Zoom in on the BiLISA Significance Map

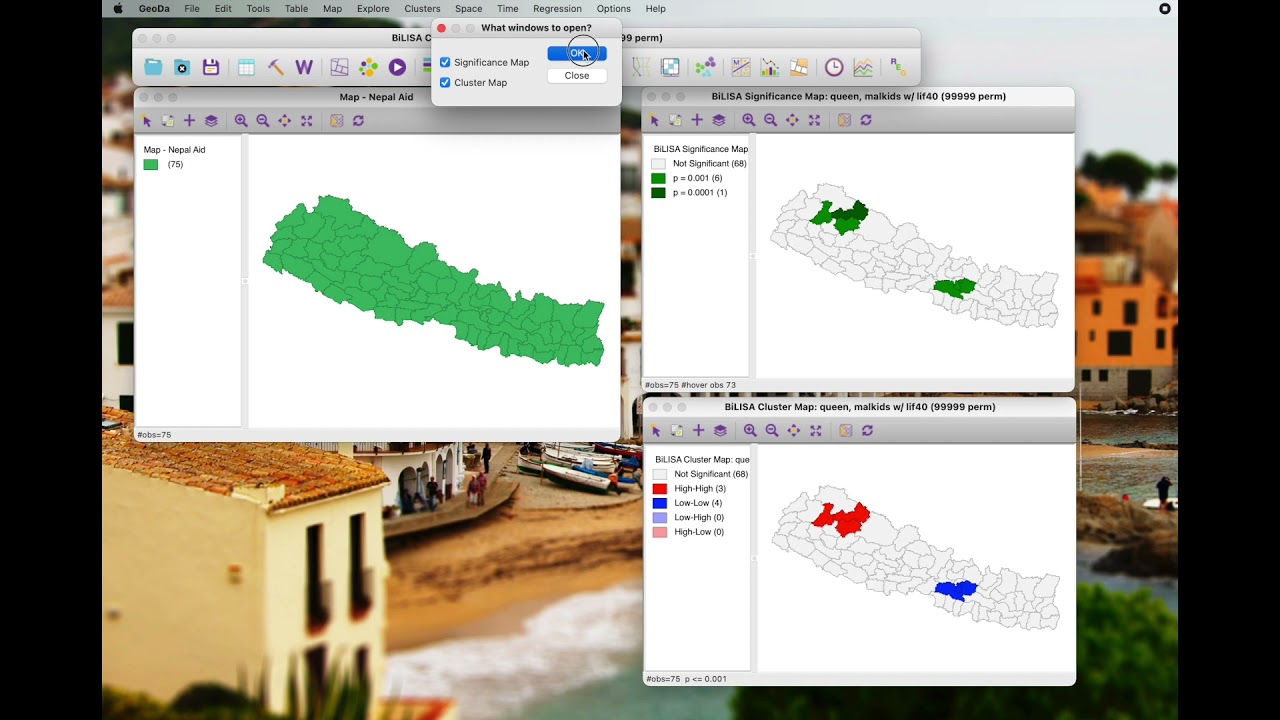pyautogui.click(x=749, y=120)
